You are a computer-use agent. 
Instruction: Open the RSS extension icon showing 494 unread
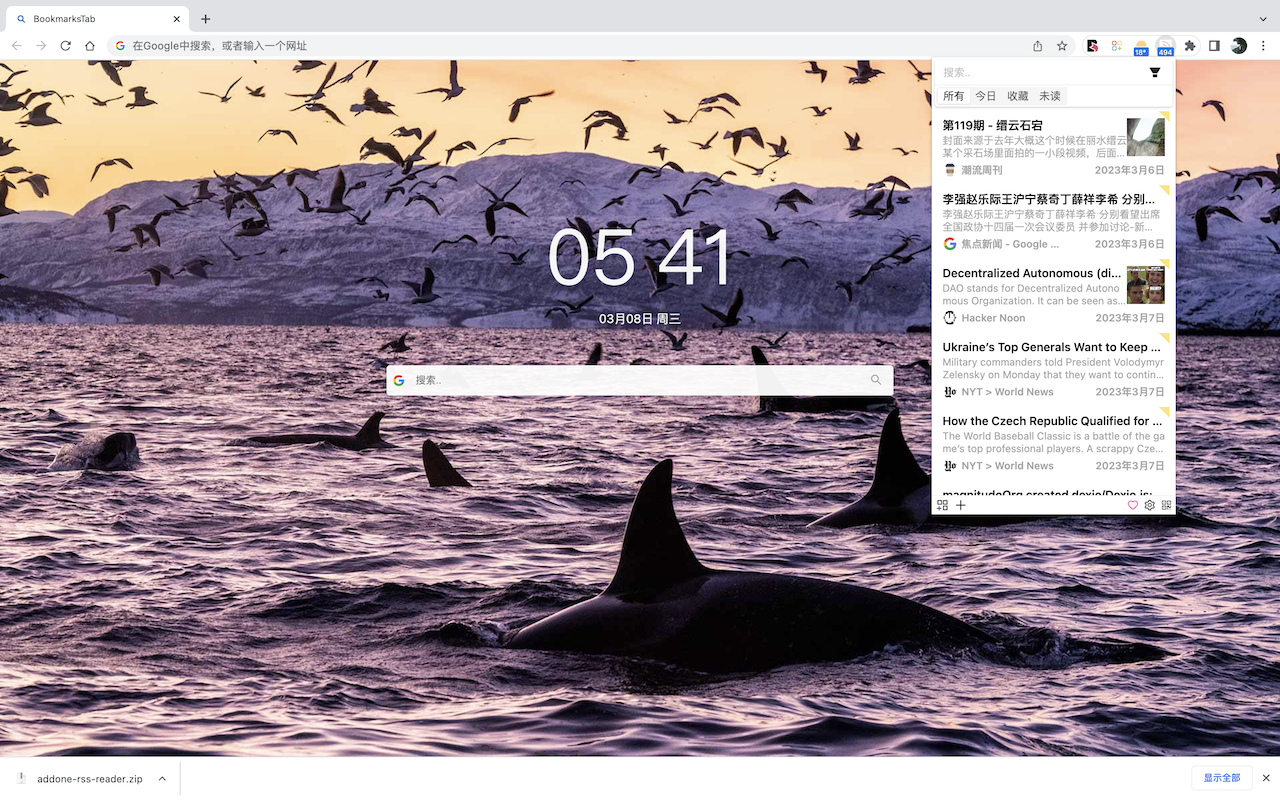[1164, 46]
